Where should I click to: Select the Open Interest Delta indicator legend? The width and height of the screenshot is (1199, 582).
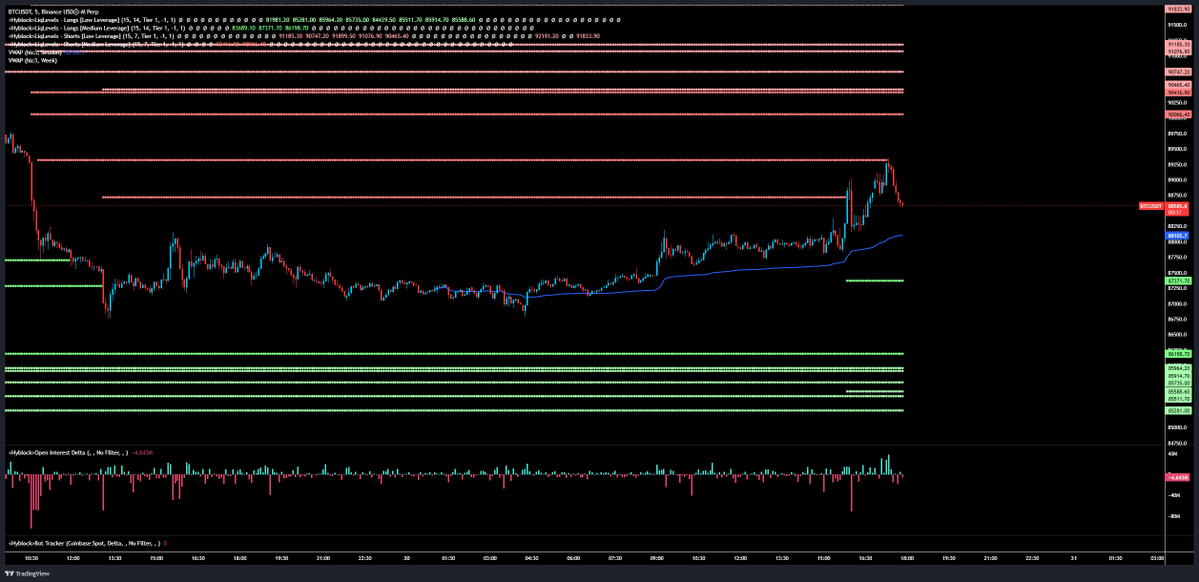point(68,453)
